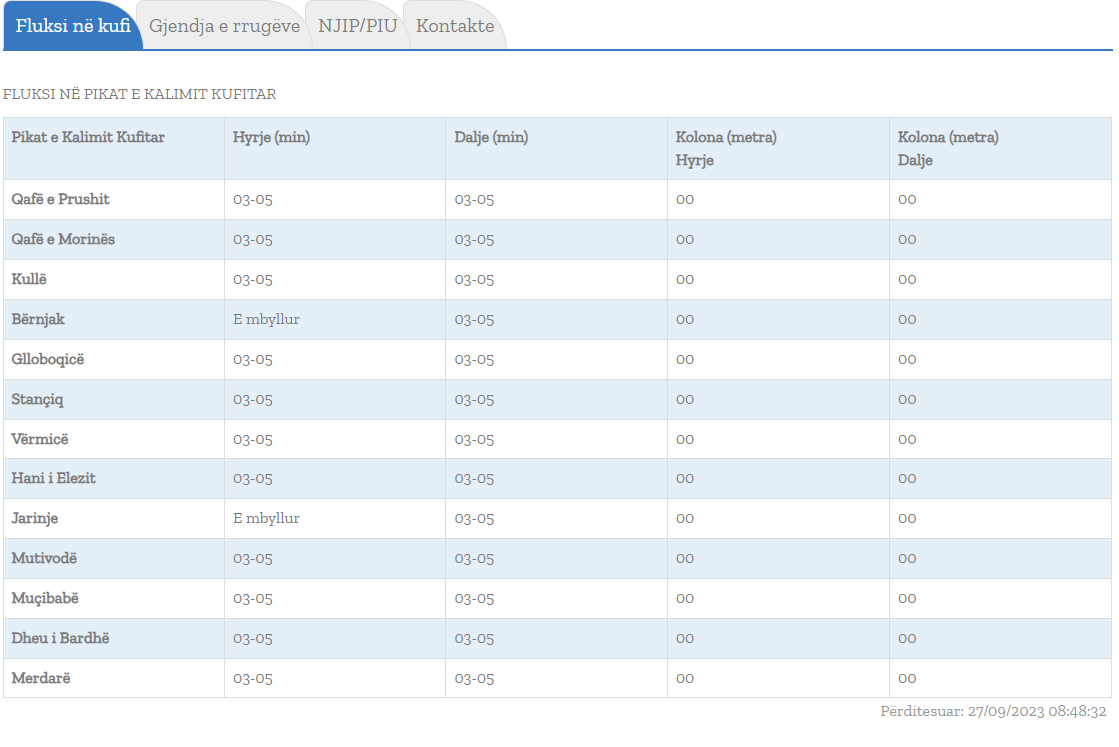Select the Stançiq row name

37,399
